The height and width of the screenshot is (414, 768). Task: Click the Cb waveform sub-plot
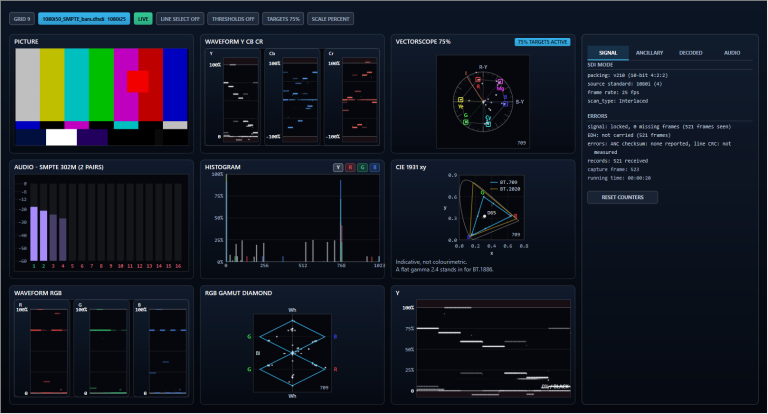coord(300,100)
